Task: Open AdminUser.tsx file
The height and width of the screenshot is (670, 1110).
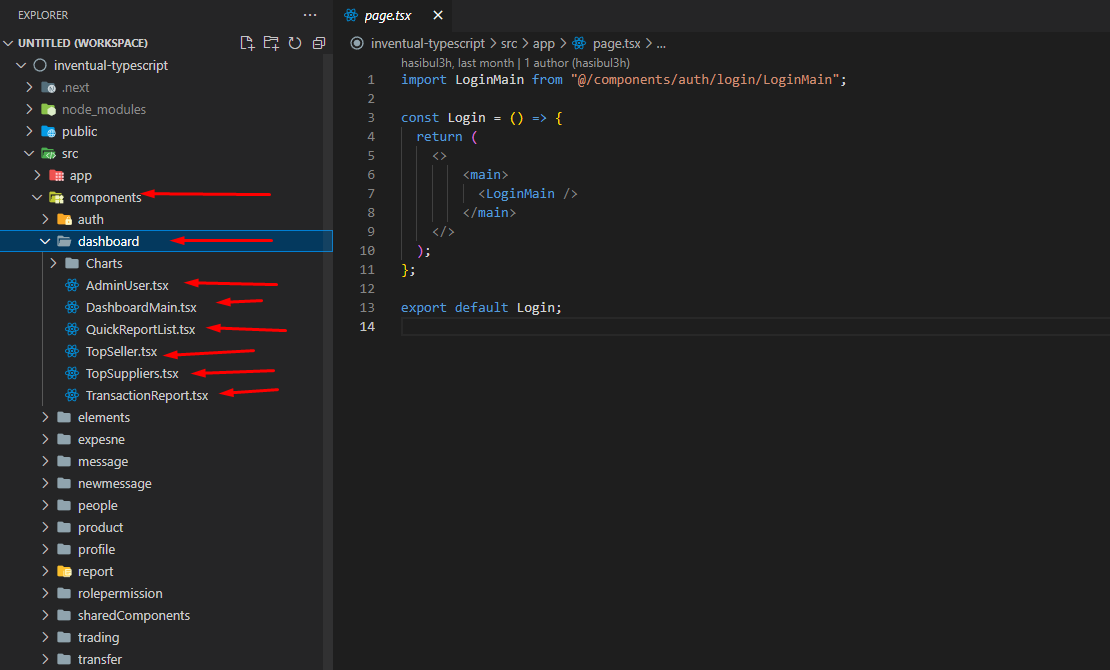Action: coord(127,285)
